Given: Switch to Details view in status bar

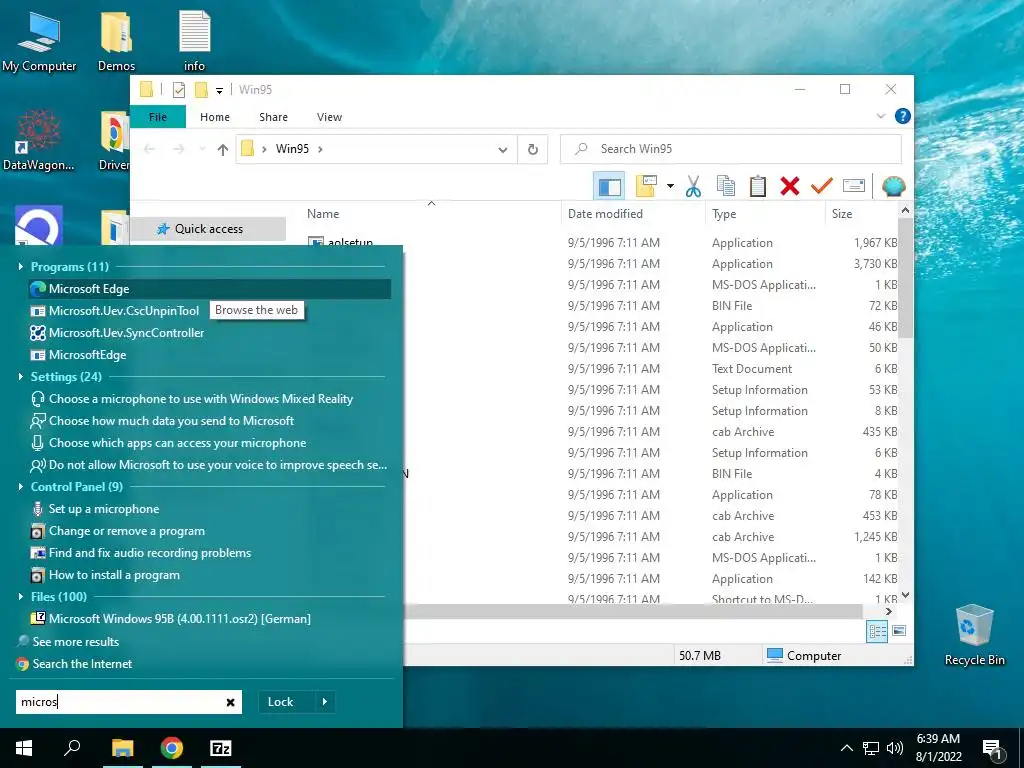Looking at the screenshot, I should [877, 631].
